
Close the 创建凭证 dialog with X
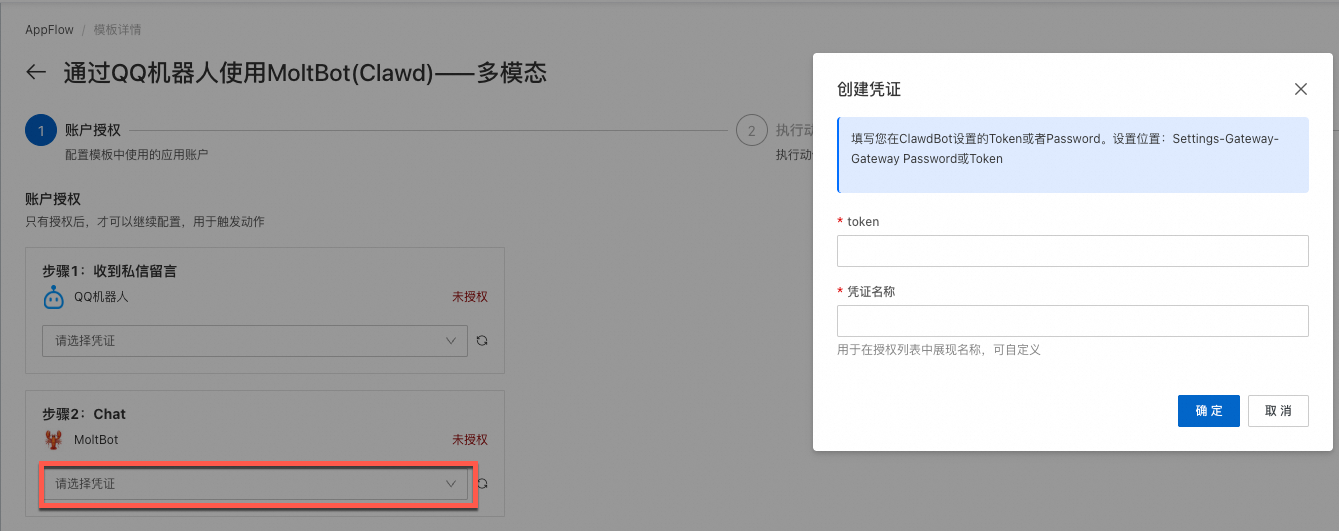point(1301,89)
